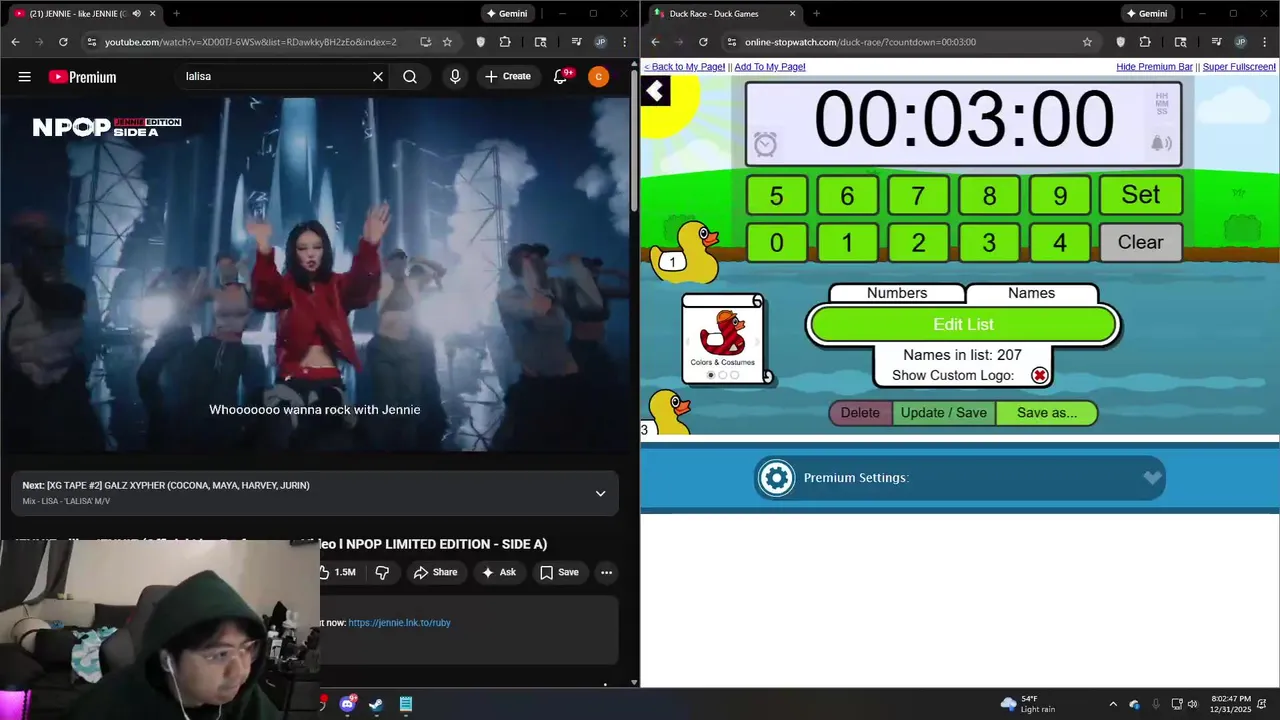Select the first dot on costumes card
Screen dimensions: 1280x720
pyautogui.click(x=711, y=375)
